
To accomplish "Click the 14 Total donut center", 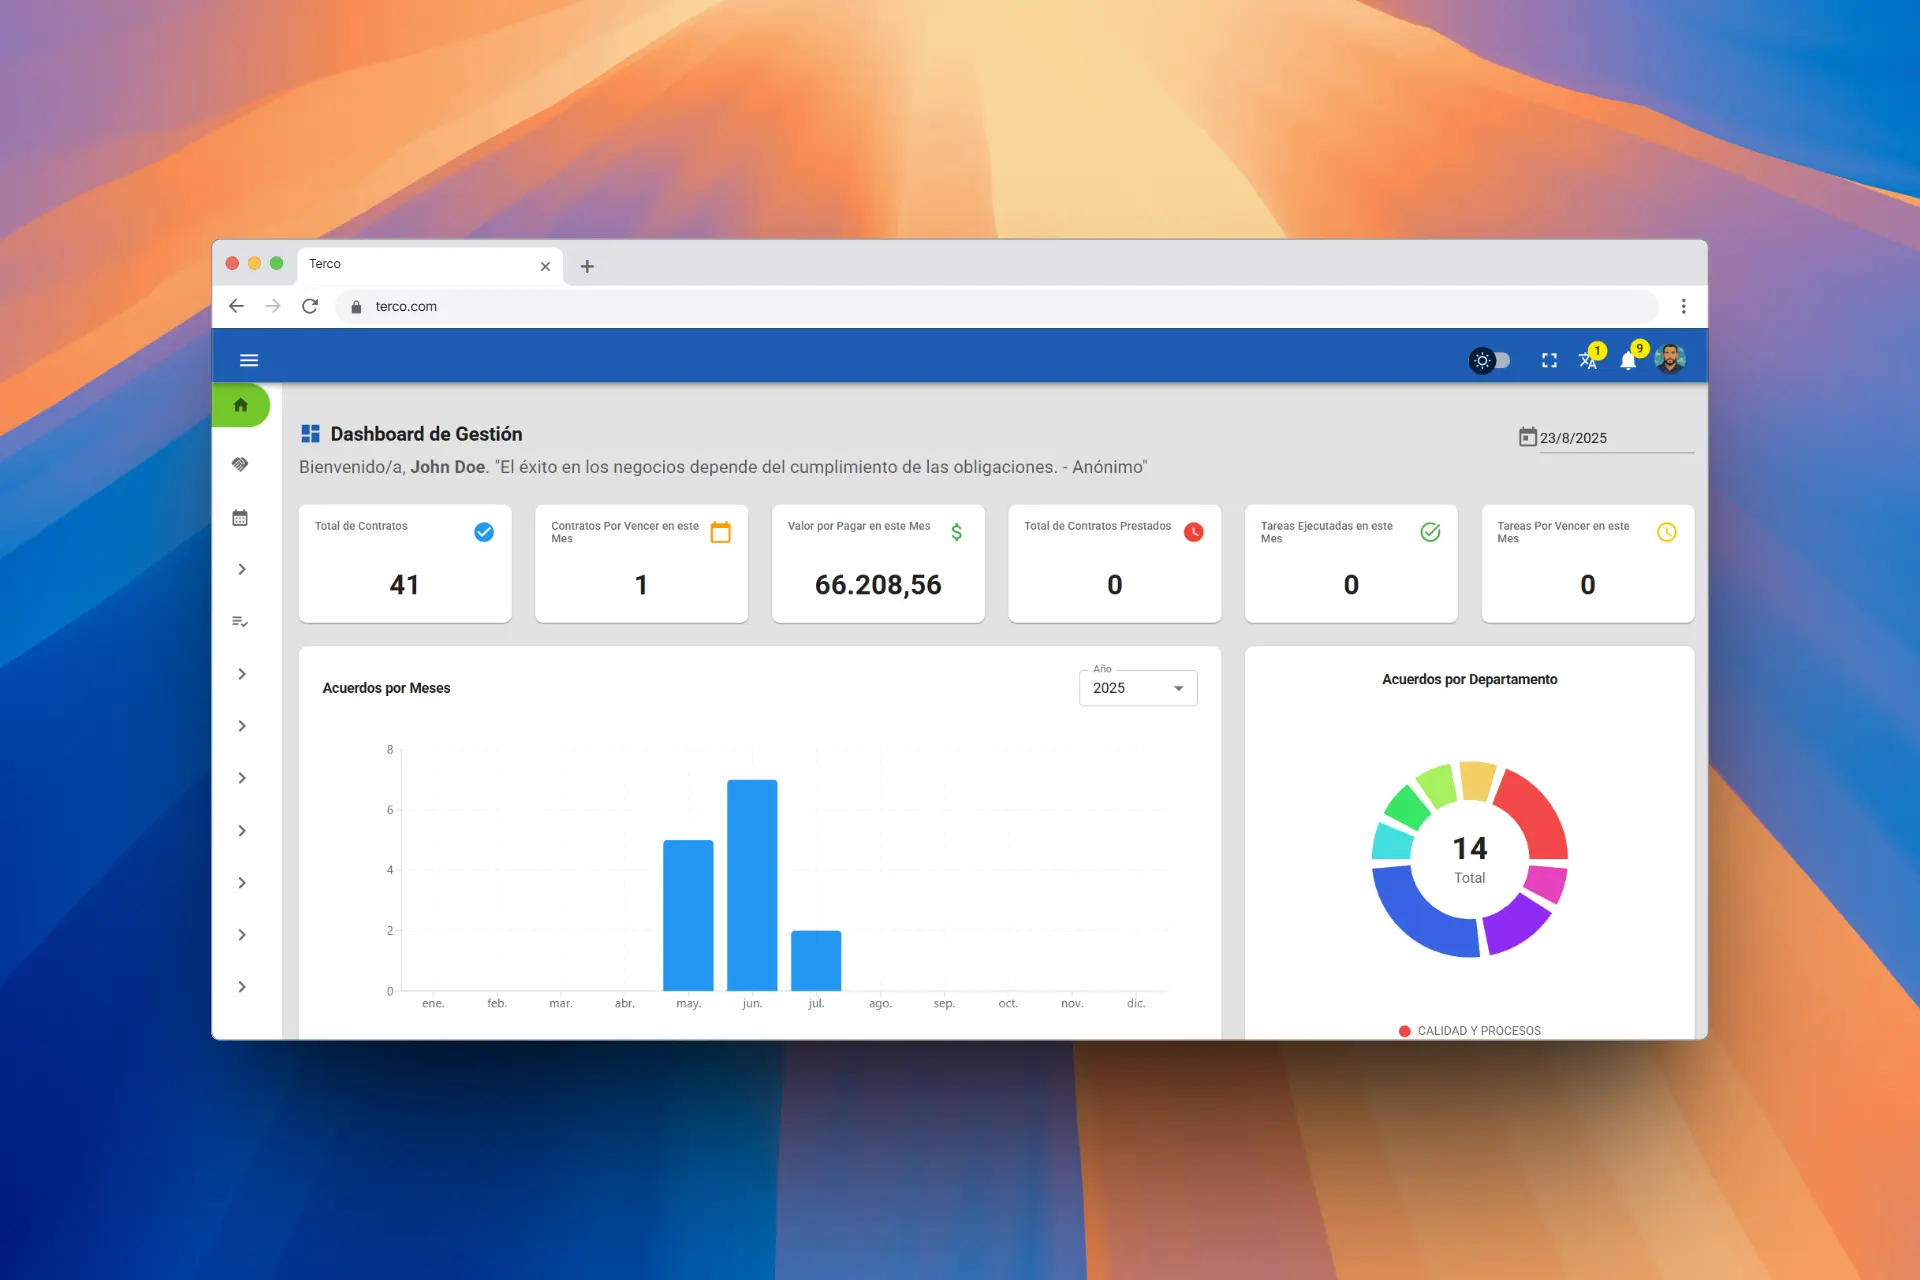I will click(x=1469, y=860).
